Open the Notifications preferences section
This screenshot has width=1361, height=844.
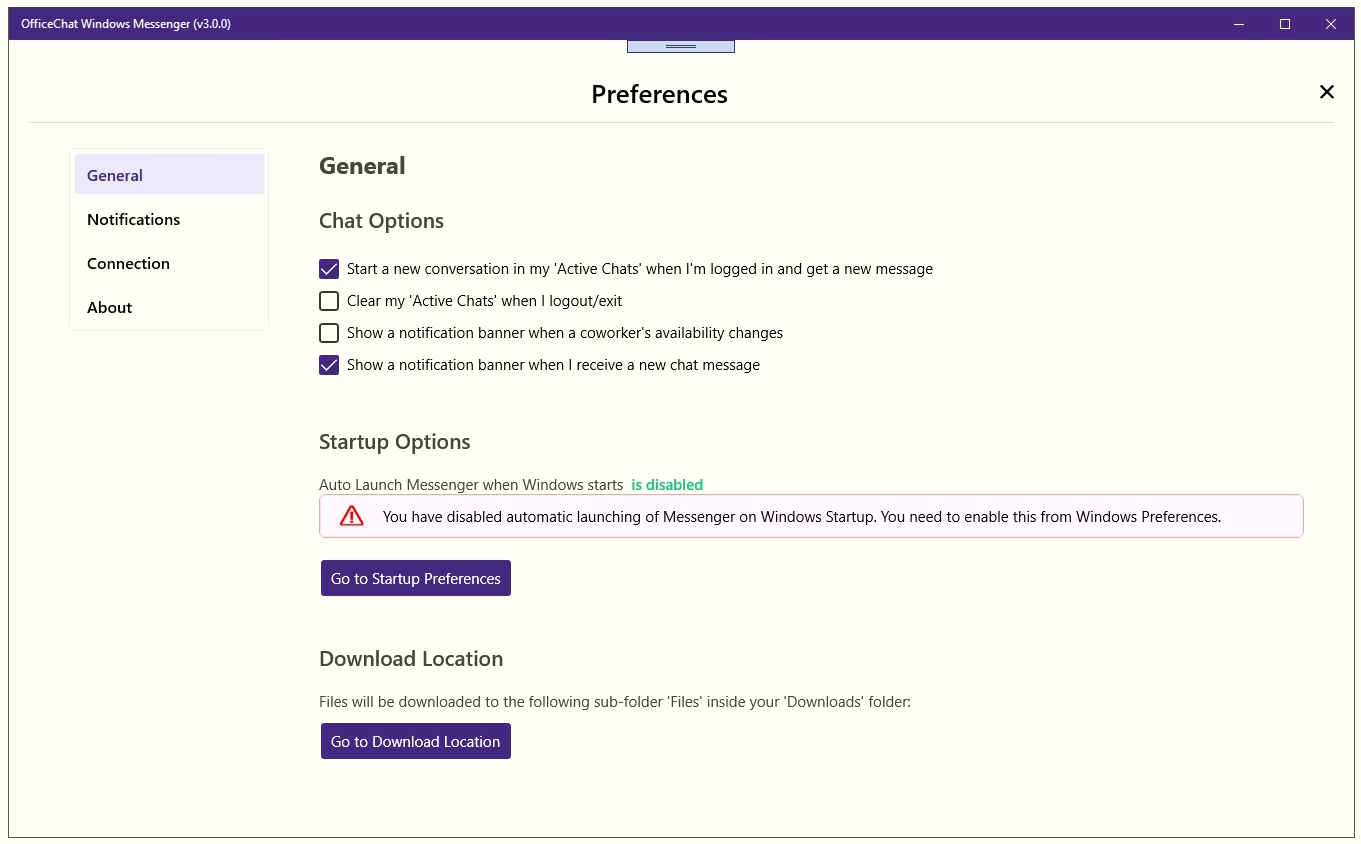click(133, 219)
